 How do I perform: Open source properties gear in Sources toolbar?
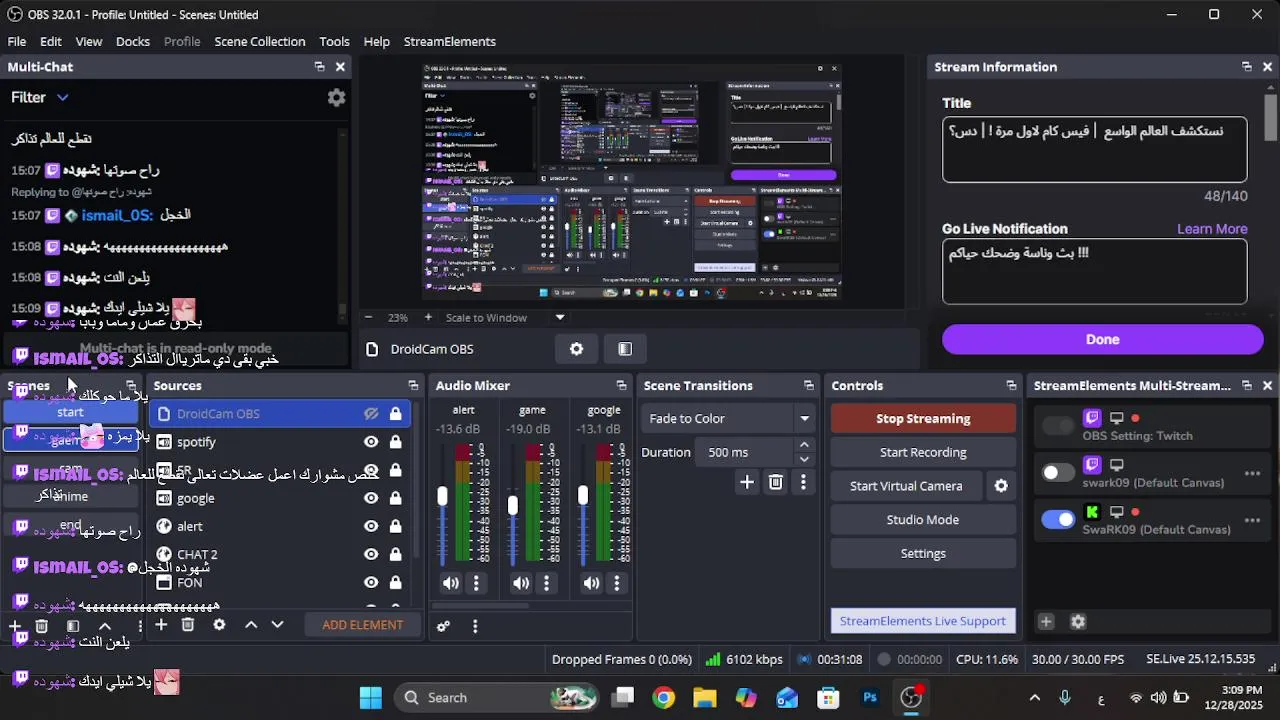point(219,625)
